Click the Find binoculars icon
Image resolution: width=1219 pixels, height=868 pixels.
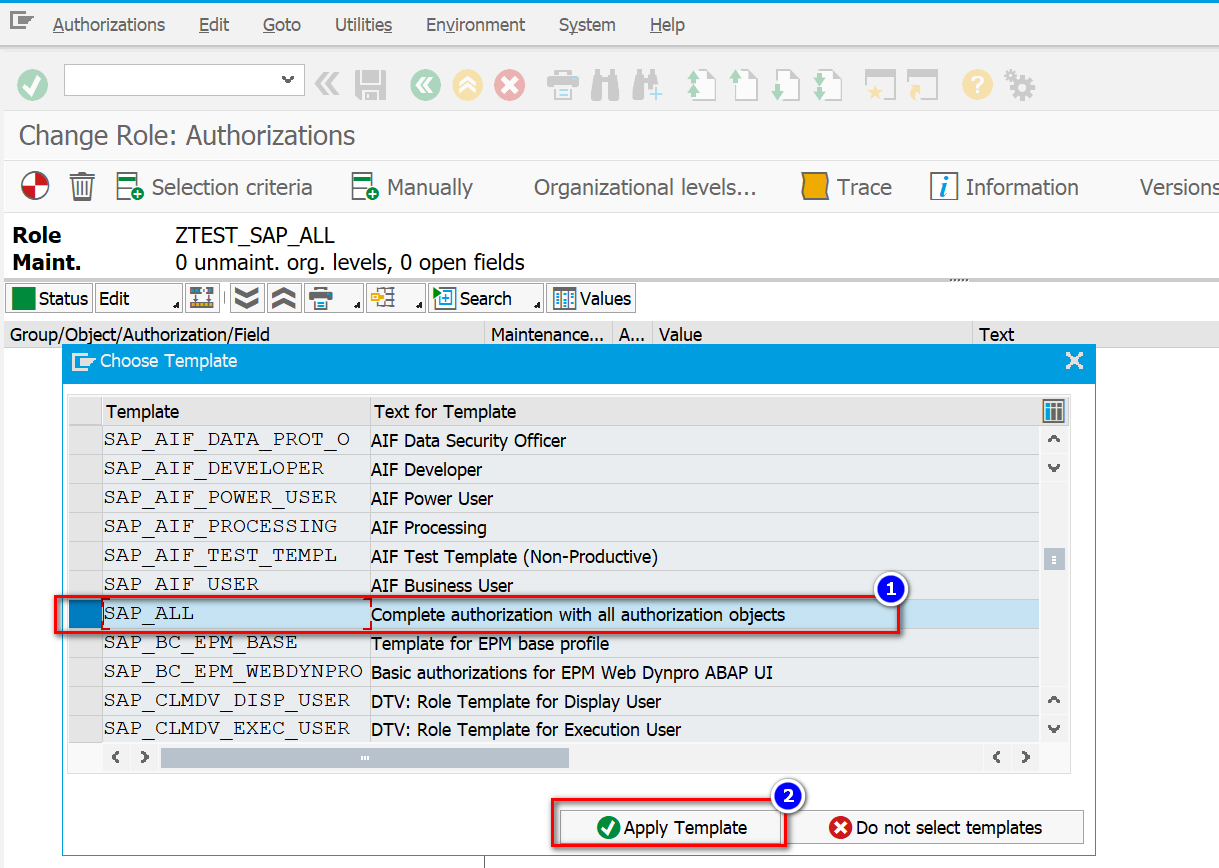[x=605, y=84]
